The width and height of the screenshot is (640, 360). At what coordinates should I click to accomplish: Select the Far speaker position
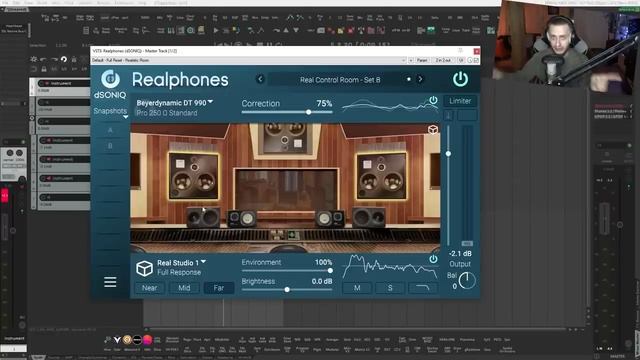[x=219, y=288]
